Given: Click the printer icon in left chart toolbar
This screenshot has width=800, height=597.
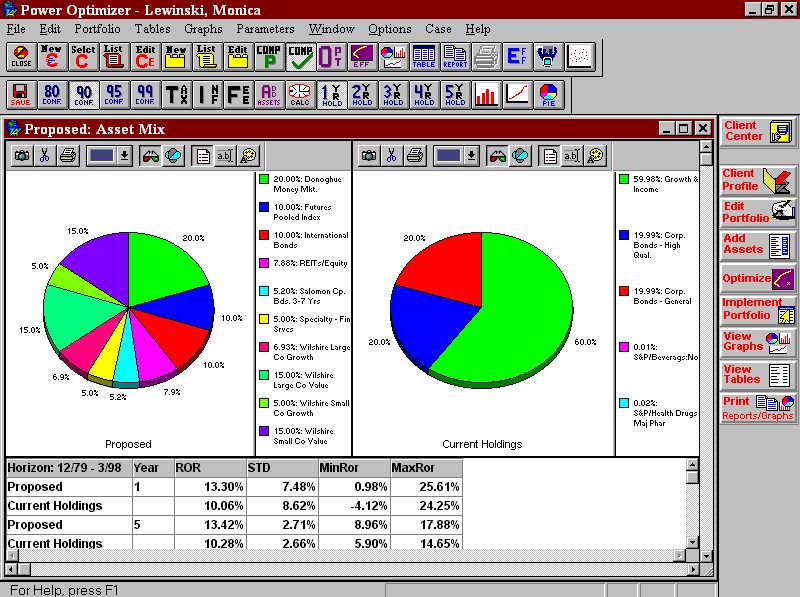Looking at the screenshot, I should coord(67,155).
